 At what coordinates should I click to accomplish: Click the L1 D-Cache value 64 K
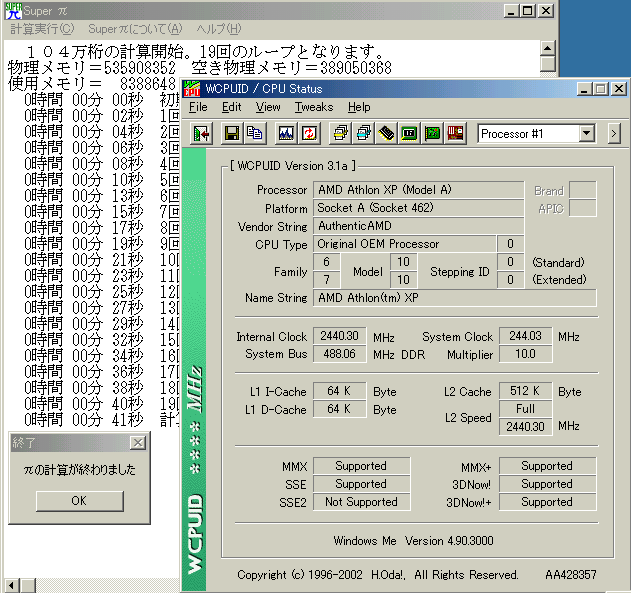(340, 409)
